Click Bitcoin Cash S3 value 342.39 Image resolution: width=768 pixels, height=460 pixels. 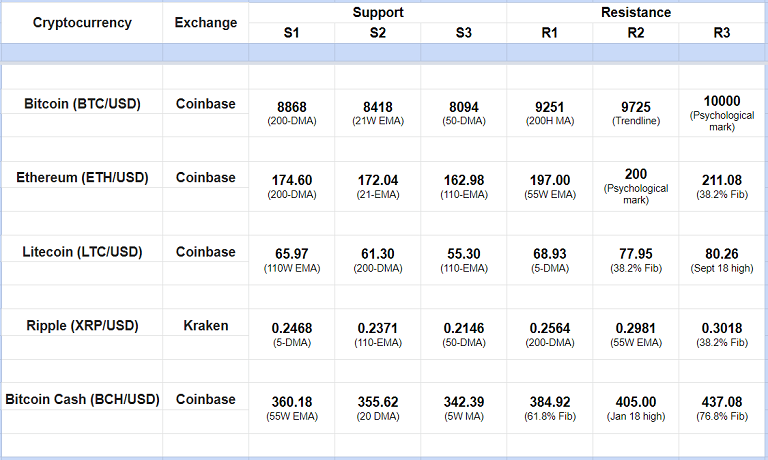[x=464, y=402]
